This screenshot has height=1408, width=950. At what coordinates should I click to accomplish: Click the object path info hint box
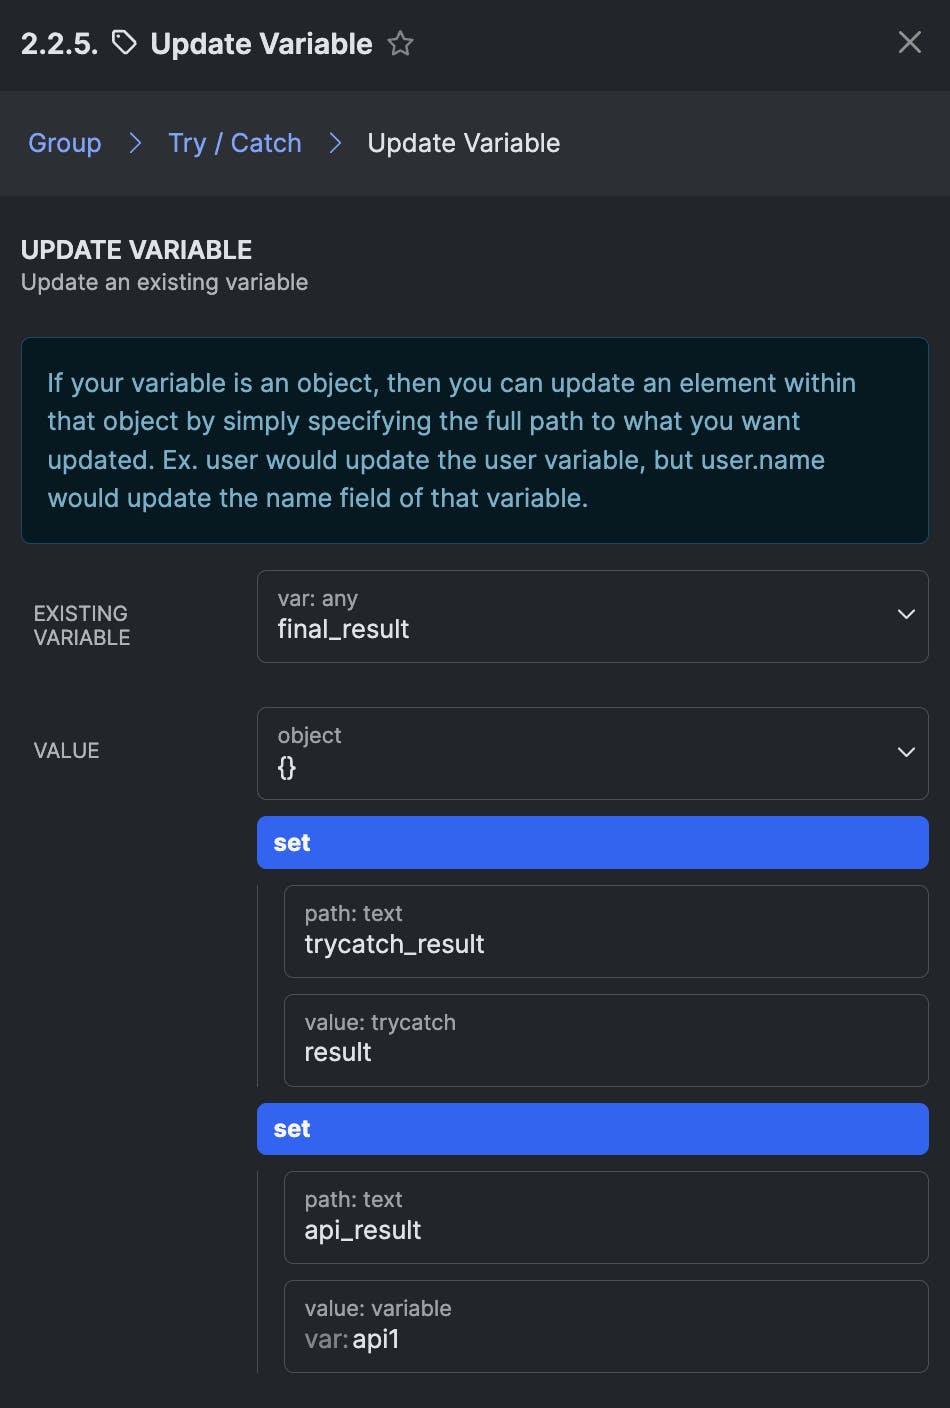474,440
